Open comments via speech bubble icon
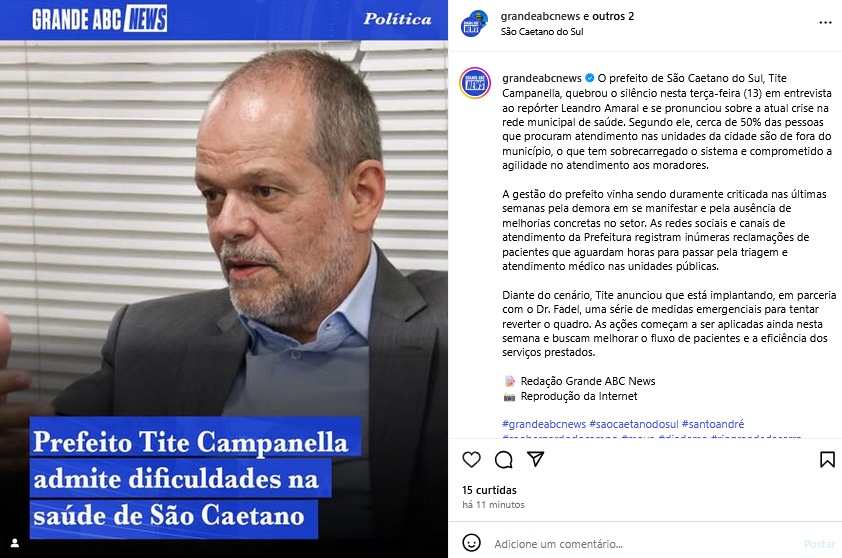Viewport: 842px width, 558px height. coord(504,460)
